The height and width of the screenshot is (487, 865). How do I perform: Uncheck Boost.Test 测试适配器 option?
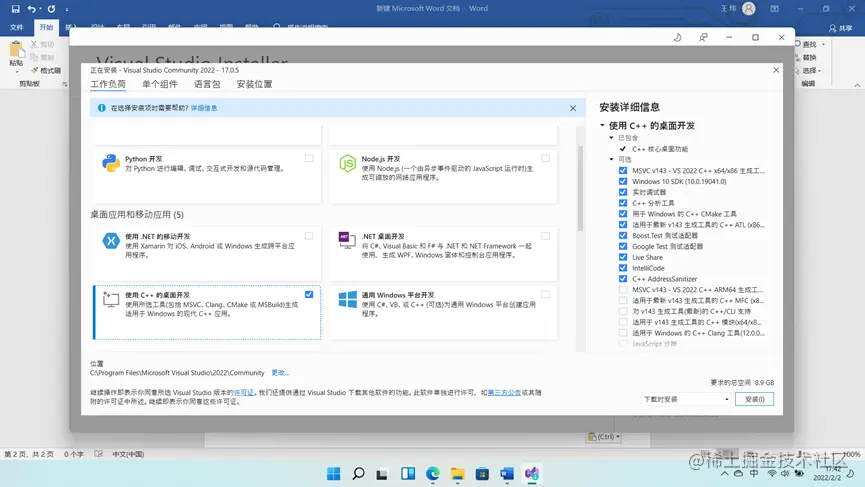(x=623, y=236)
